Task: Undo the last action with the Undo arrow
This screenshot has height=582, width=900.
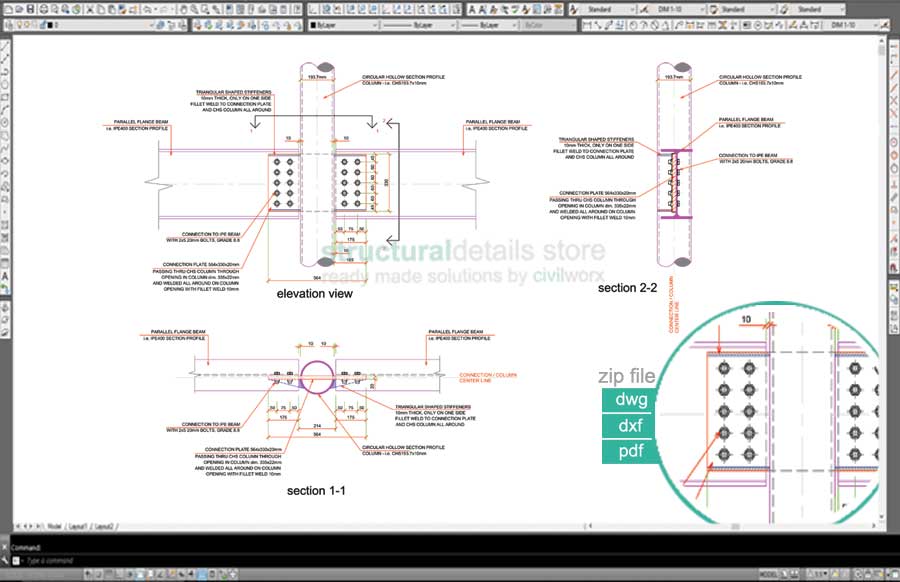Action: click(146, 9)
